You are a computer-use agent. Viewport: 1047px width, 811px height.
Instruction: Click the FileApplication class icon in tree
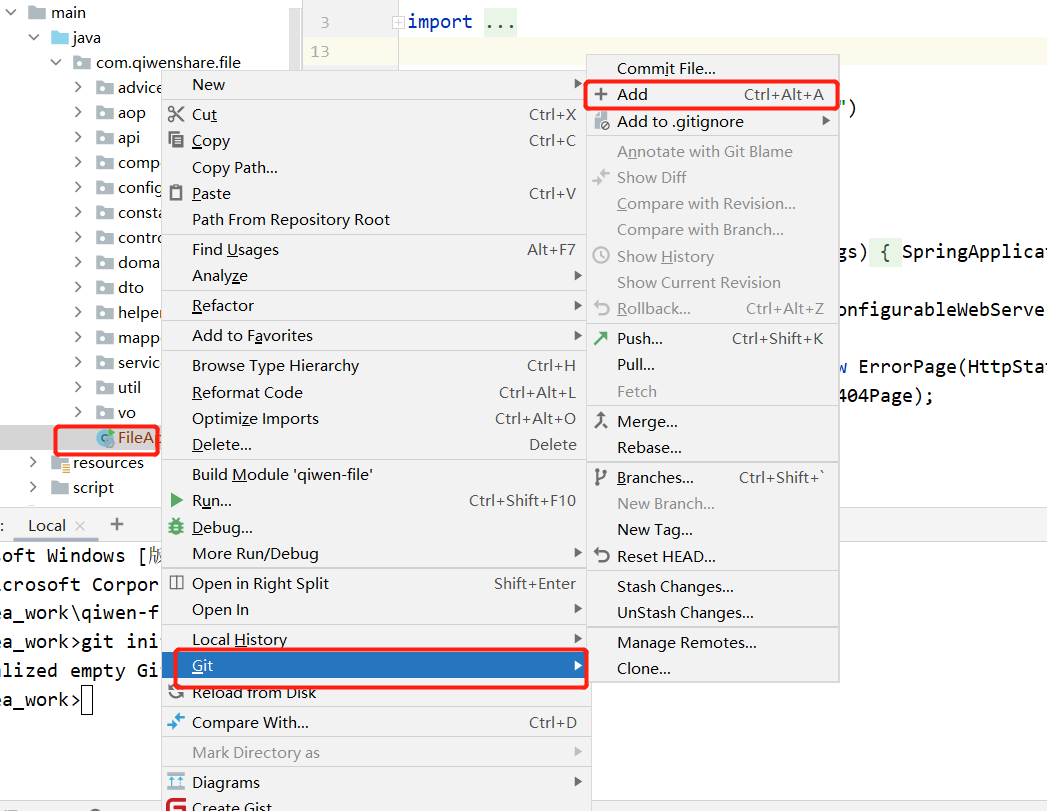(106, 437)
